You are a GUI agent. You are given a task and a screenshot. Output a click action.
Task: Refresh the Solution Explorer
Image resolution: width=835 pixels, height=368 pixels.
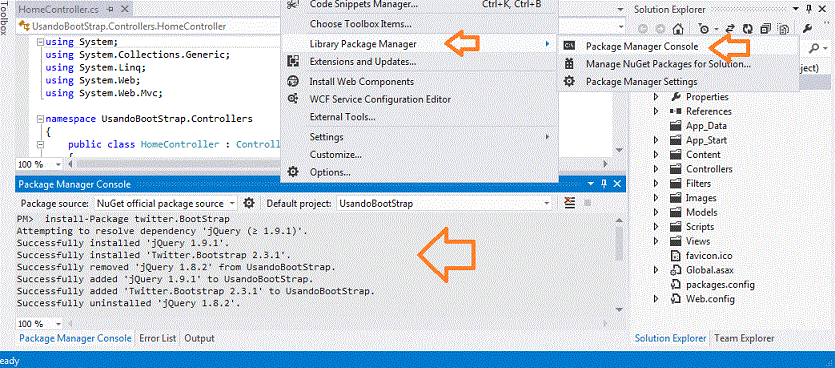click(748, 29)
